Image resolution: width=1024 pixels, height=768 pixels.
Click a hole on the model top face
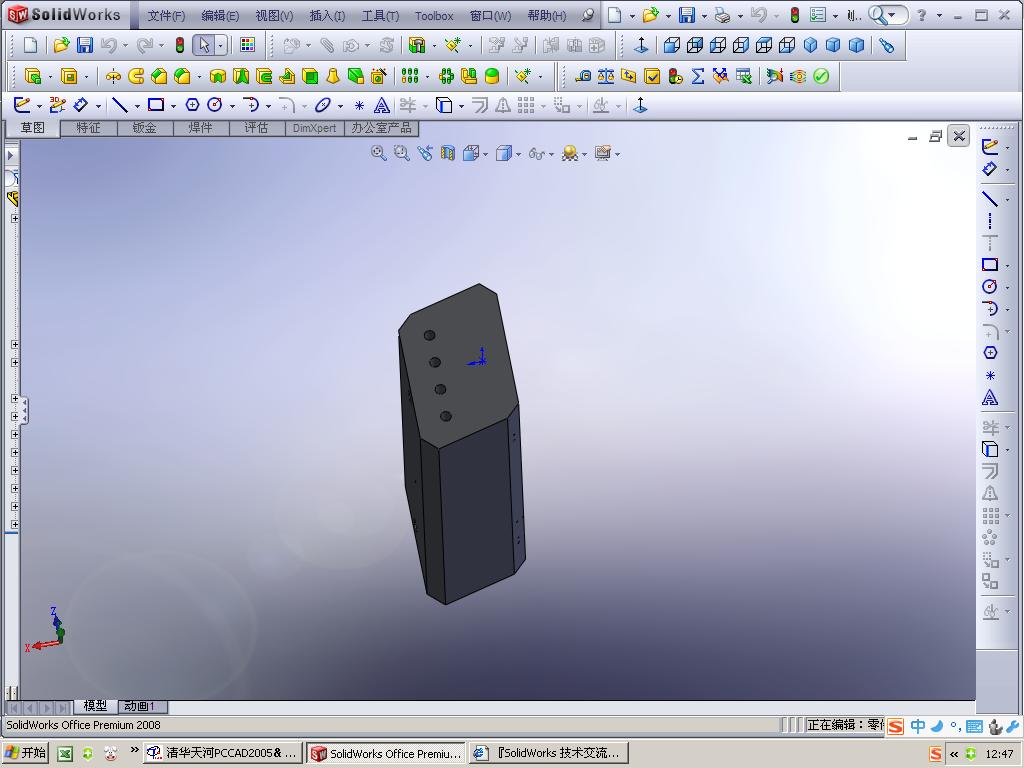click(429, 335)
